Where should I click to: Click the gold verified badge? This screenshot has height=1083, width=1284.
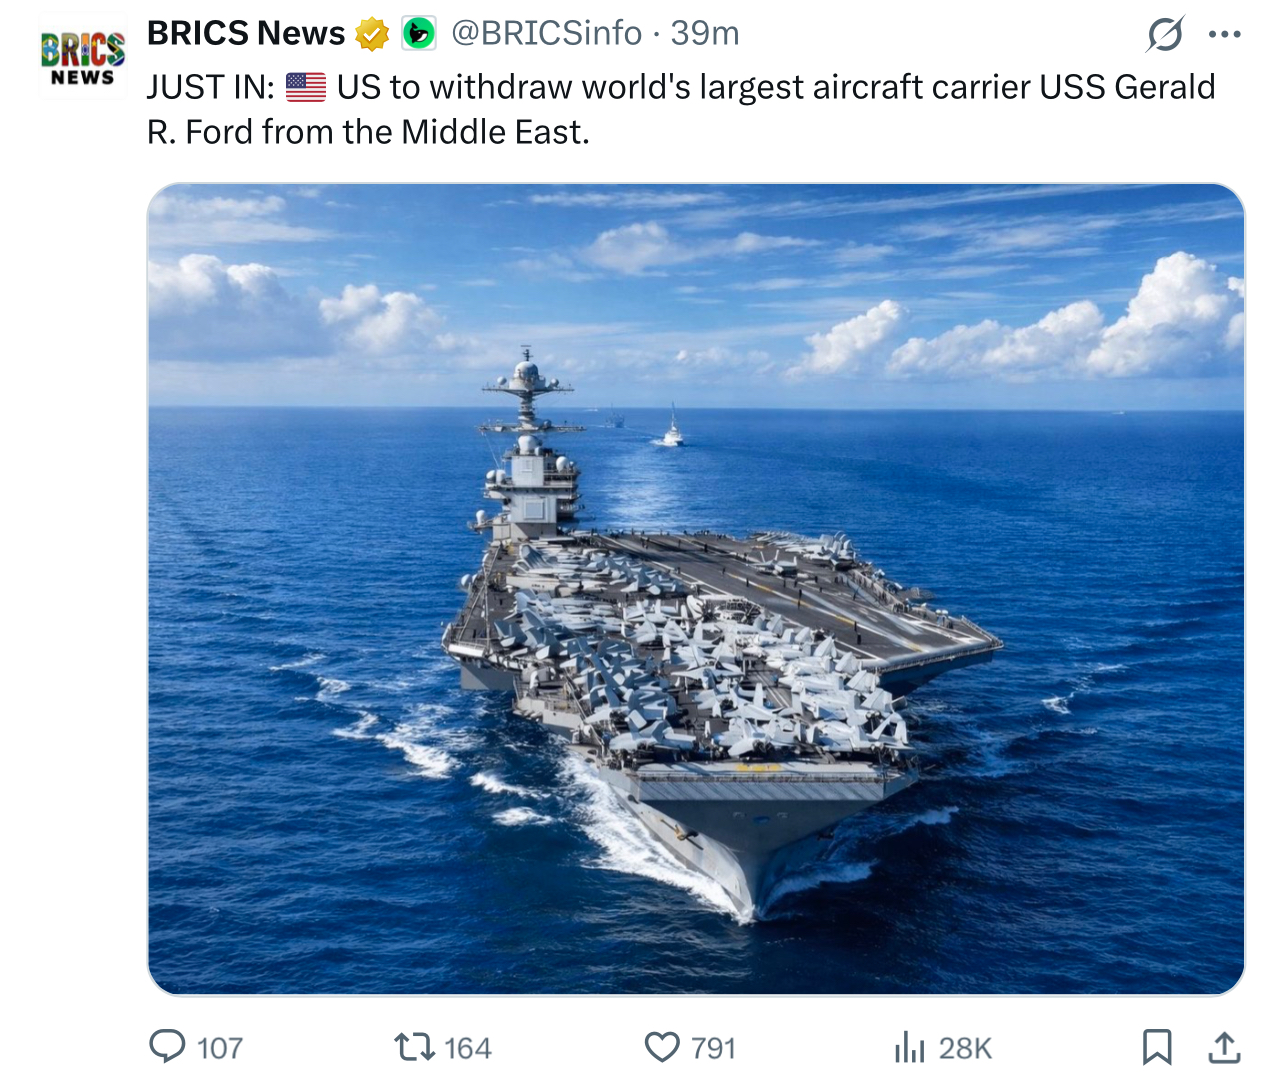373,34
